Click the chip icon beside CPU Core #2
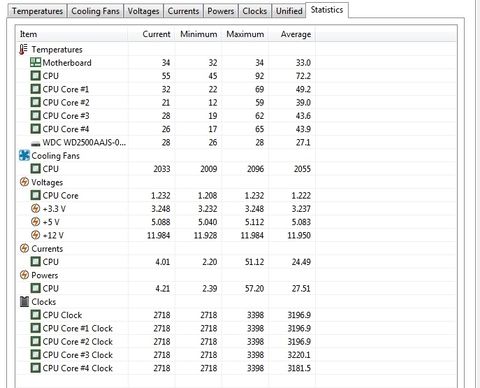This screenshot has height=388, width=480. (x=35, y=102)
